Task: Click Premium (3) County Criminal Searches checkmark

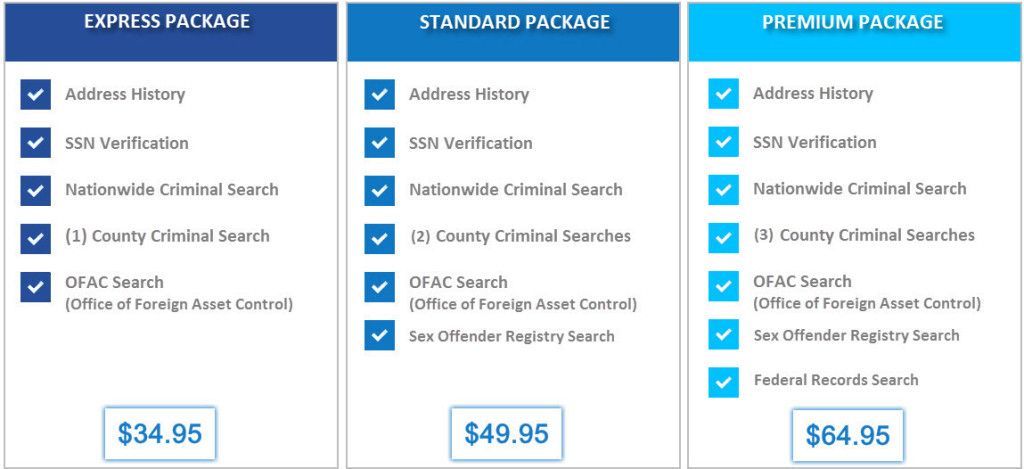Action: coord(723,237)
